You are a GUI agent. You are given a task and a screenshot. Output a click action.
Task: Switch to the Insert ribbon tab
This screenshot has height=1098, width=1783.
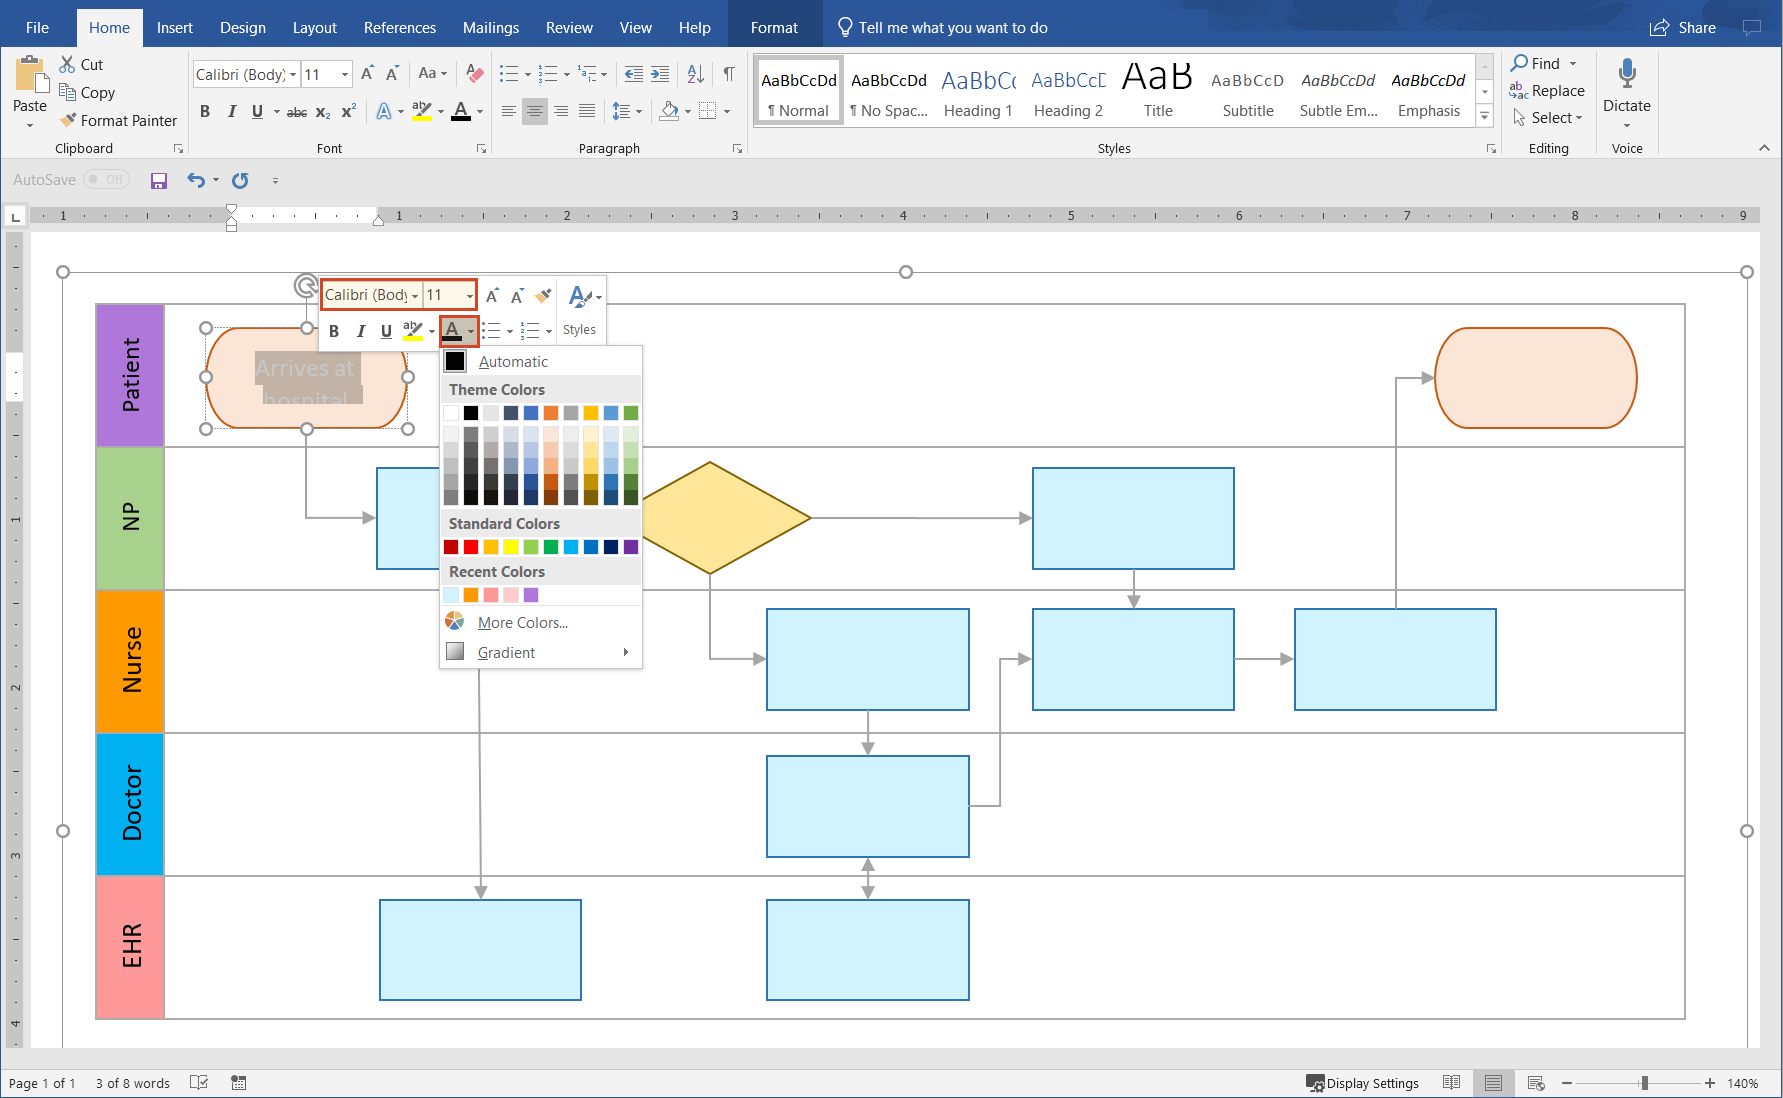click(175, 27)
